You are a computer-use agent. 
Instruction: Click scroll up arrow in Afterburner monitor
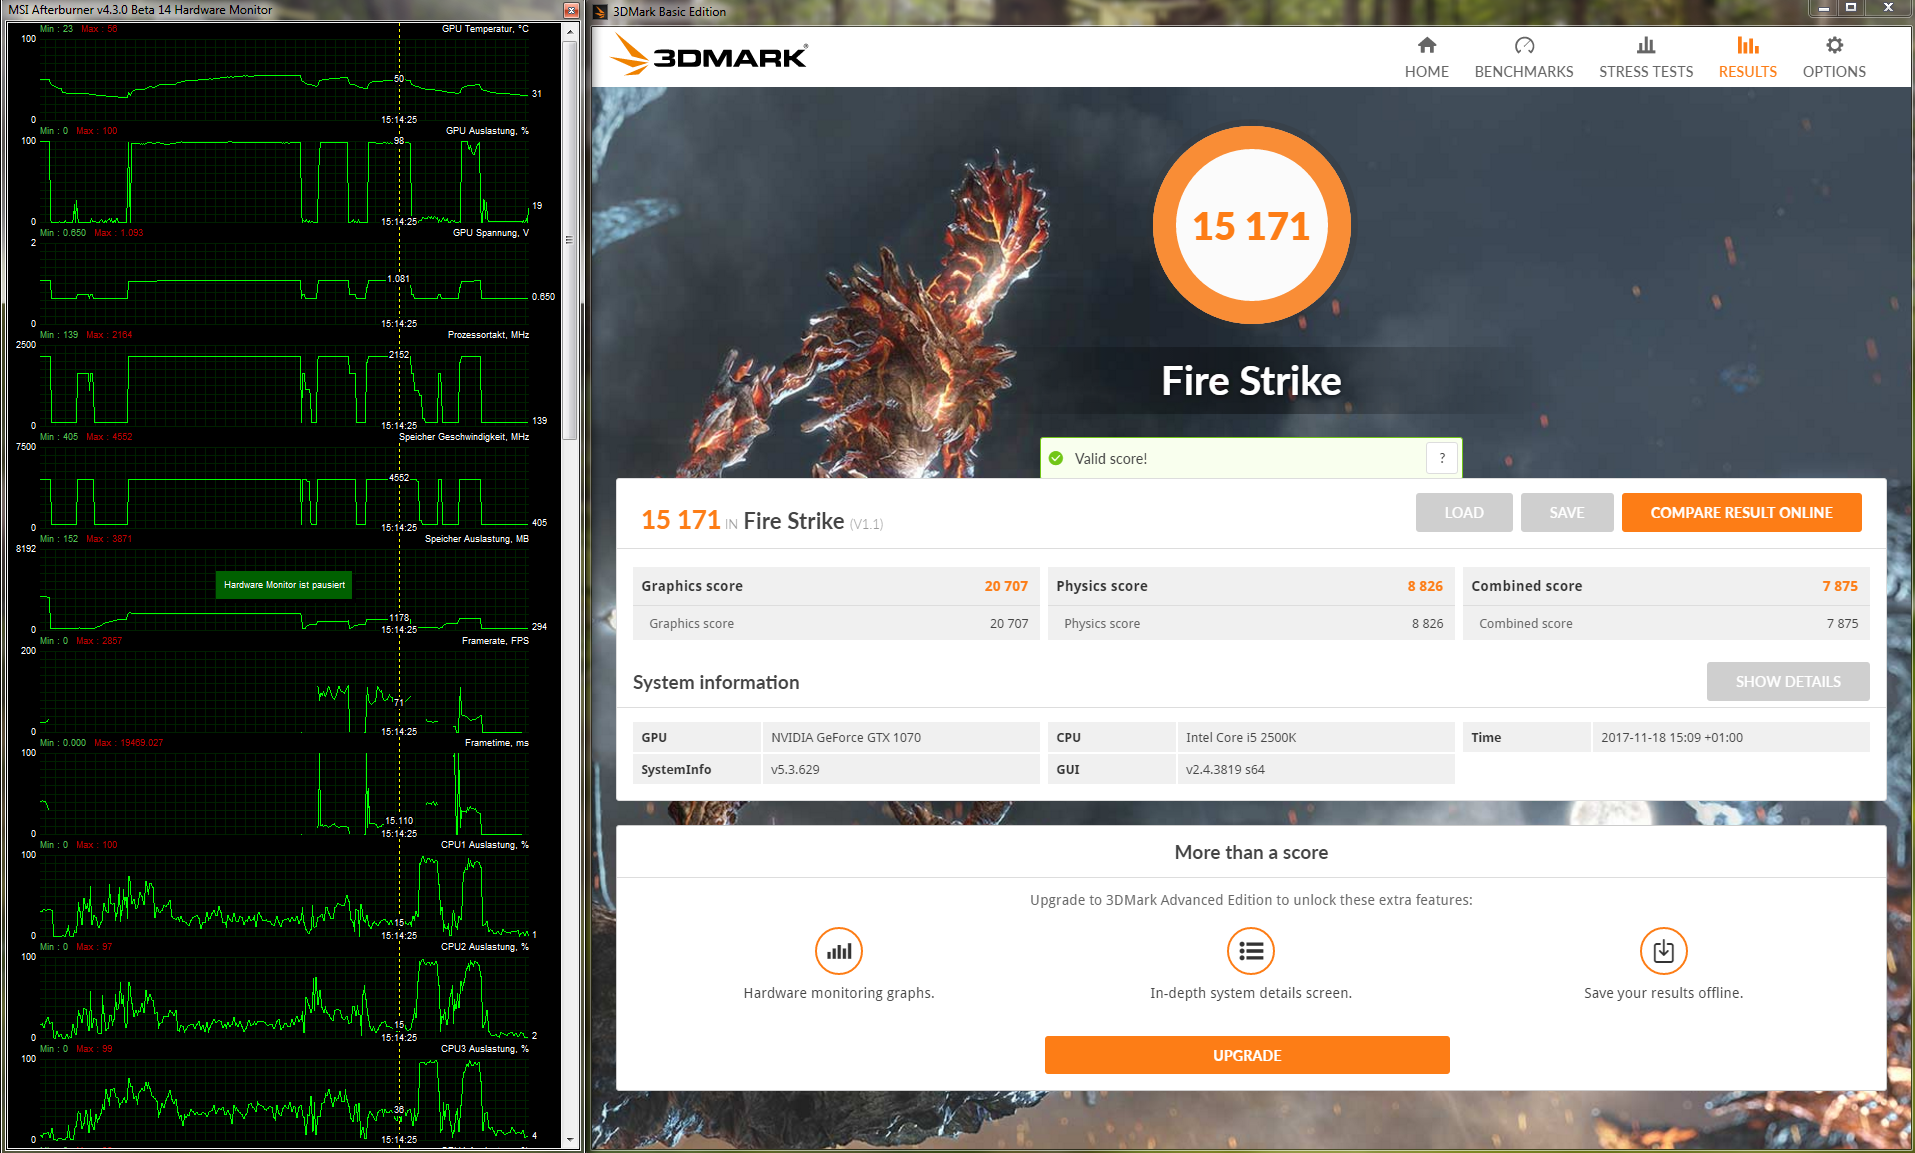pyautogui.click(x=570, y=31)
